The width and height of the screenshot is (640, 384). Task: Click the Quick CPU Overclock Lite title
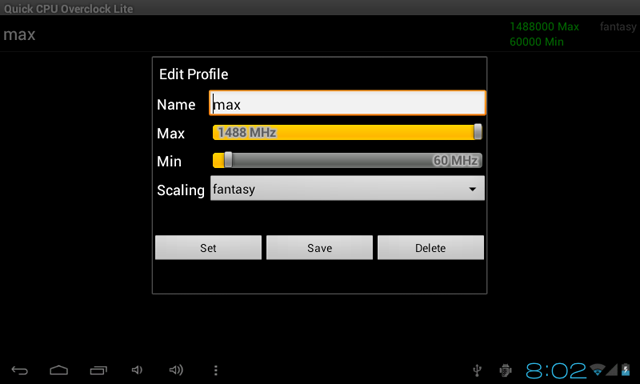(x=69, y=9)
